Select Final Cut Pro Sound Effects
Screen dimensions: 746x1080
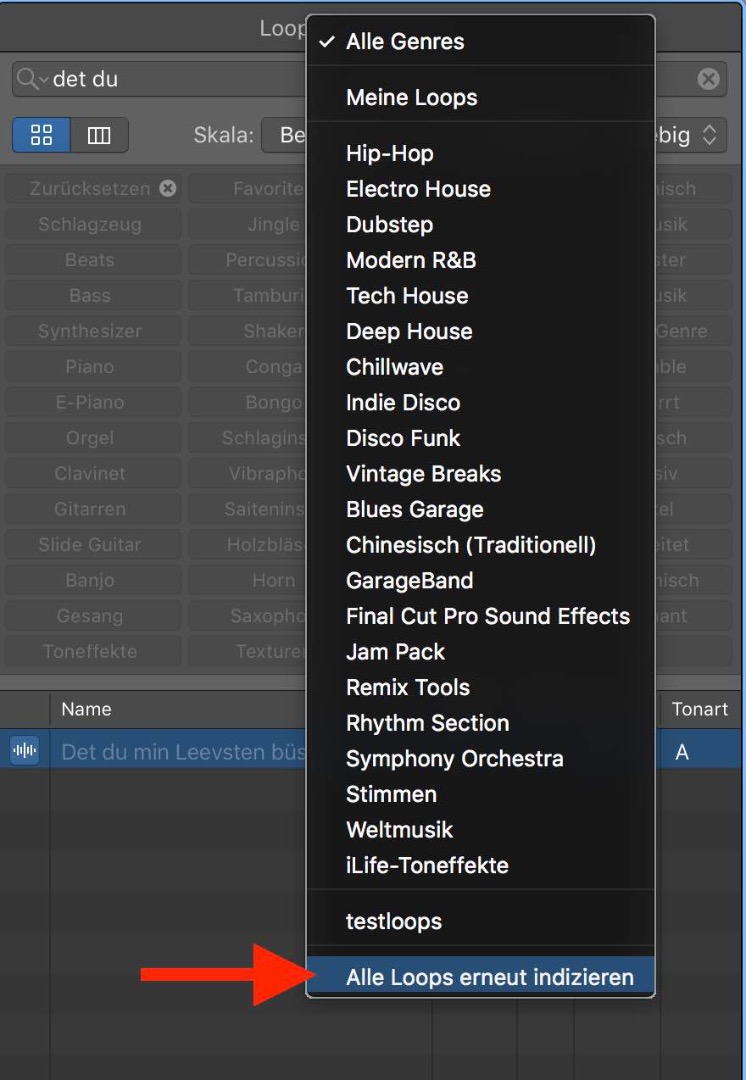click(x=487, y=616)
